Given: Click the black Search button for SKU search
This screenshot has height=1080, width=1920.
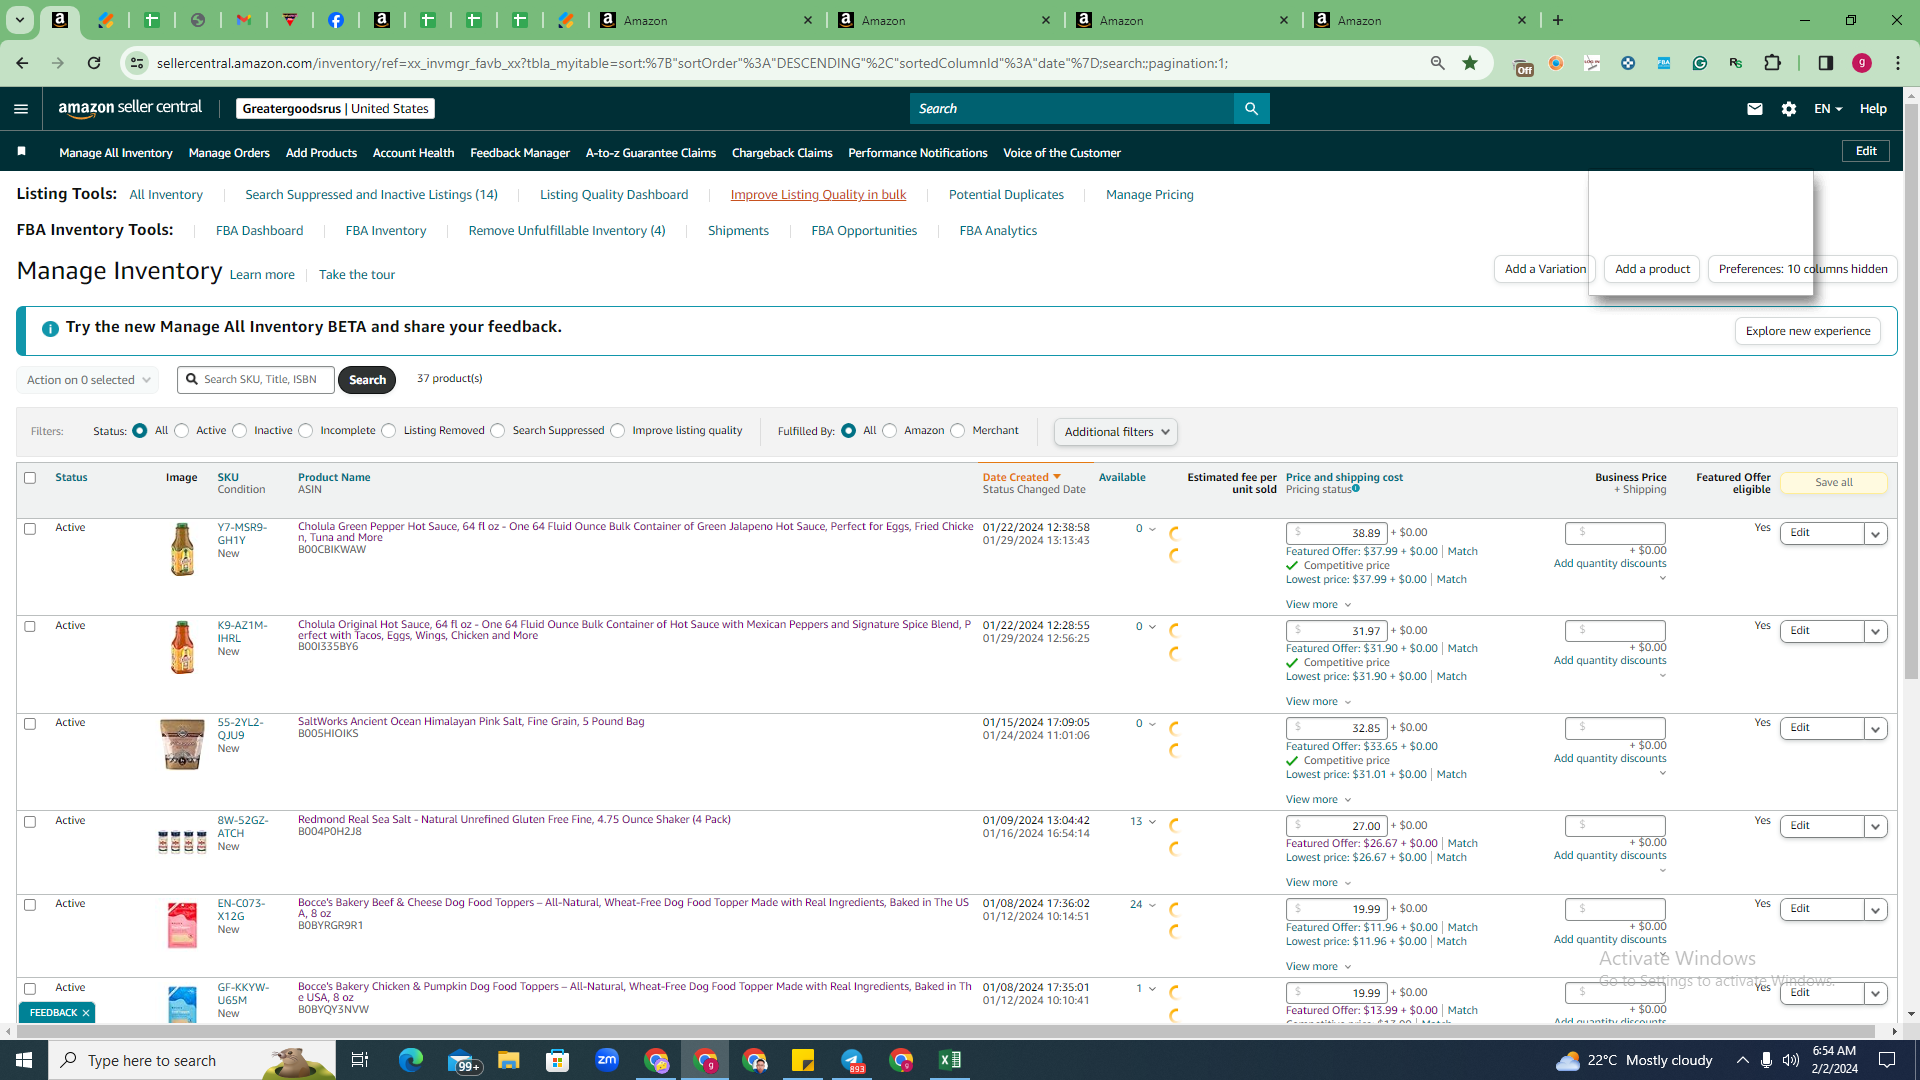Looking at the screenshot, I should [x=367, y=380].
